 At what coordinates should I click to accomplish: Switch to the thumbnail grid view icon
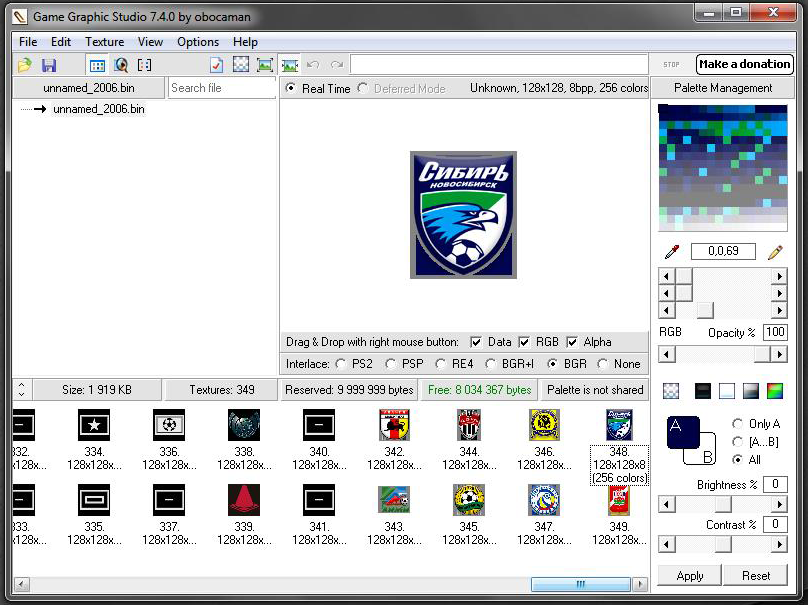coord(97,65)
